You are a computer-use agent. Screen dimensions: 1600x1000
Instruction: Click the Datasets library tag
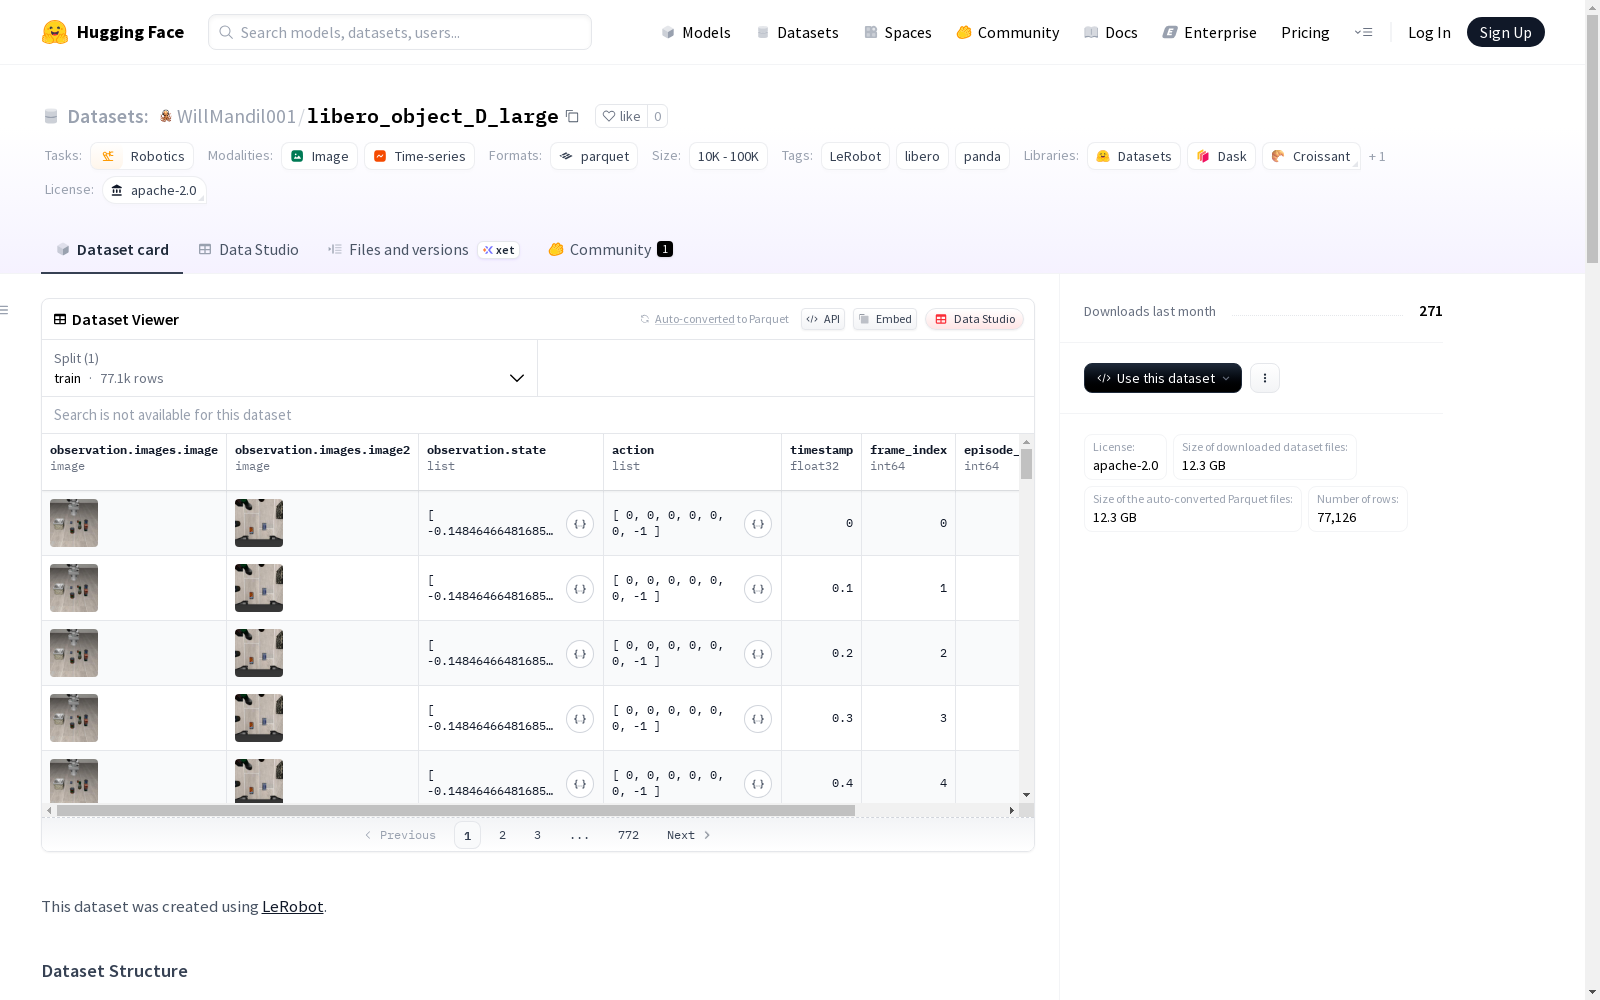pyautogui.click(x=1134, y=156)
